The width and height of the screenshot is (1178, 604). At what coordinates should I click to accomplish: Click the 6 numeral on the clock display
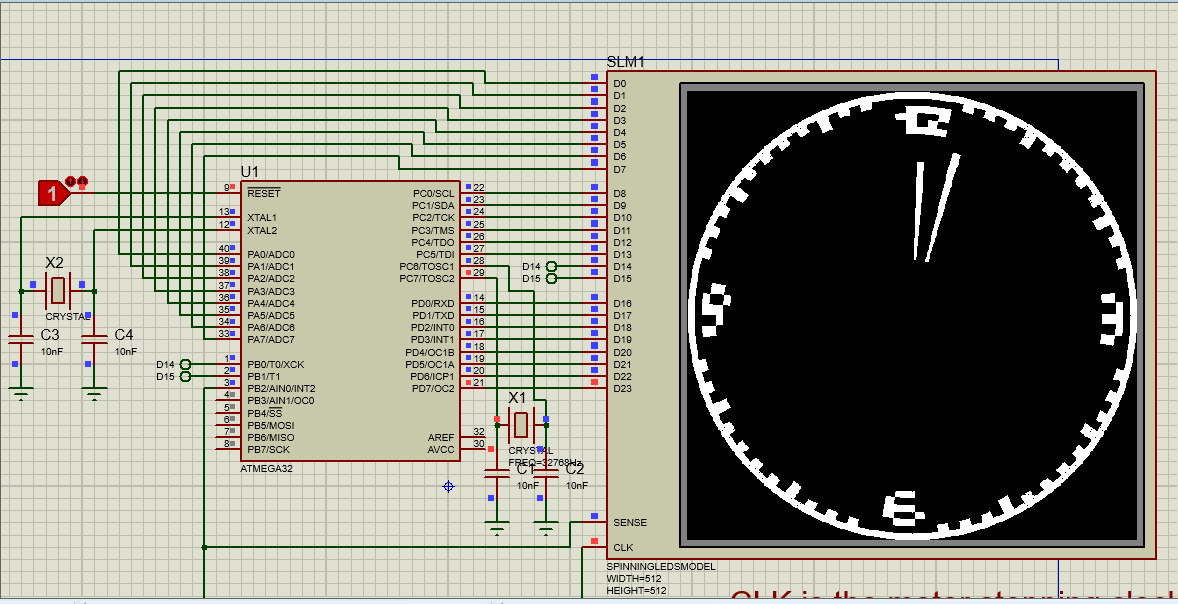[x=903, y=508]
